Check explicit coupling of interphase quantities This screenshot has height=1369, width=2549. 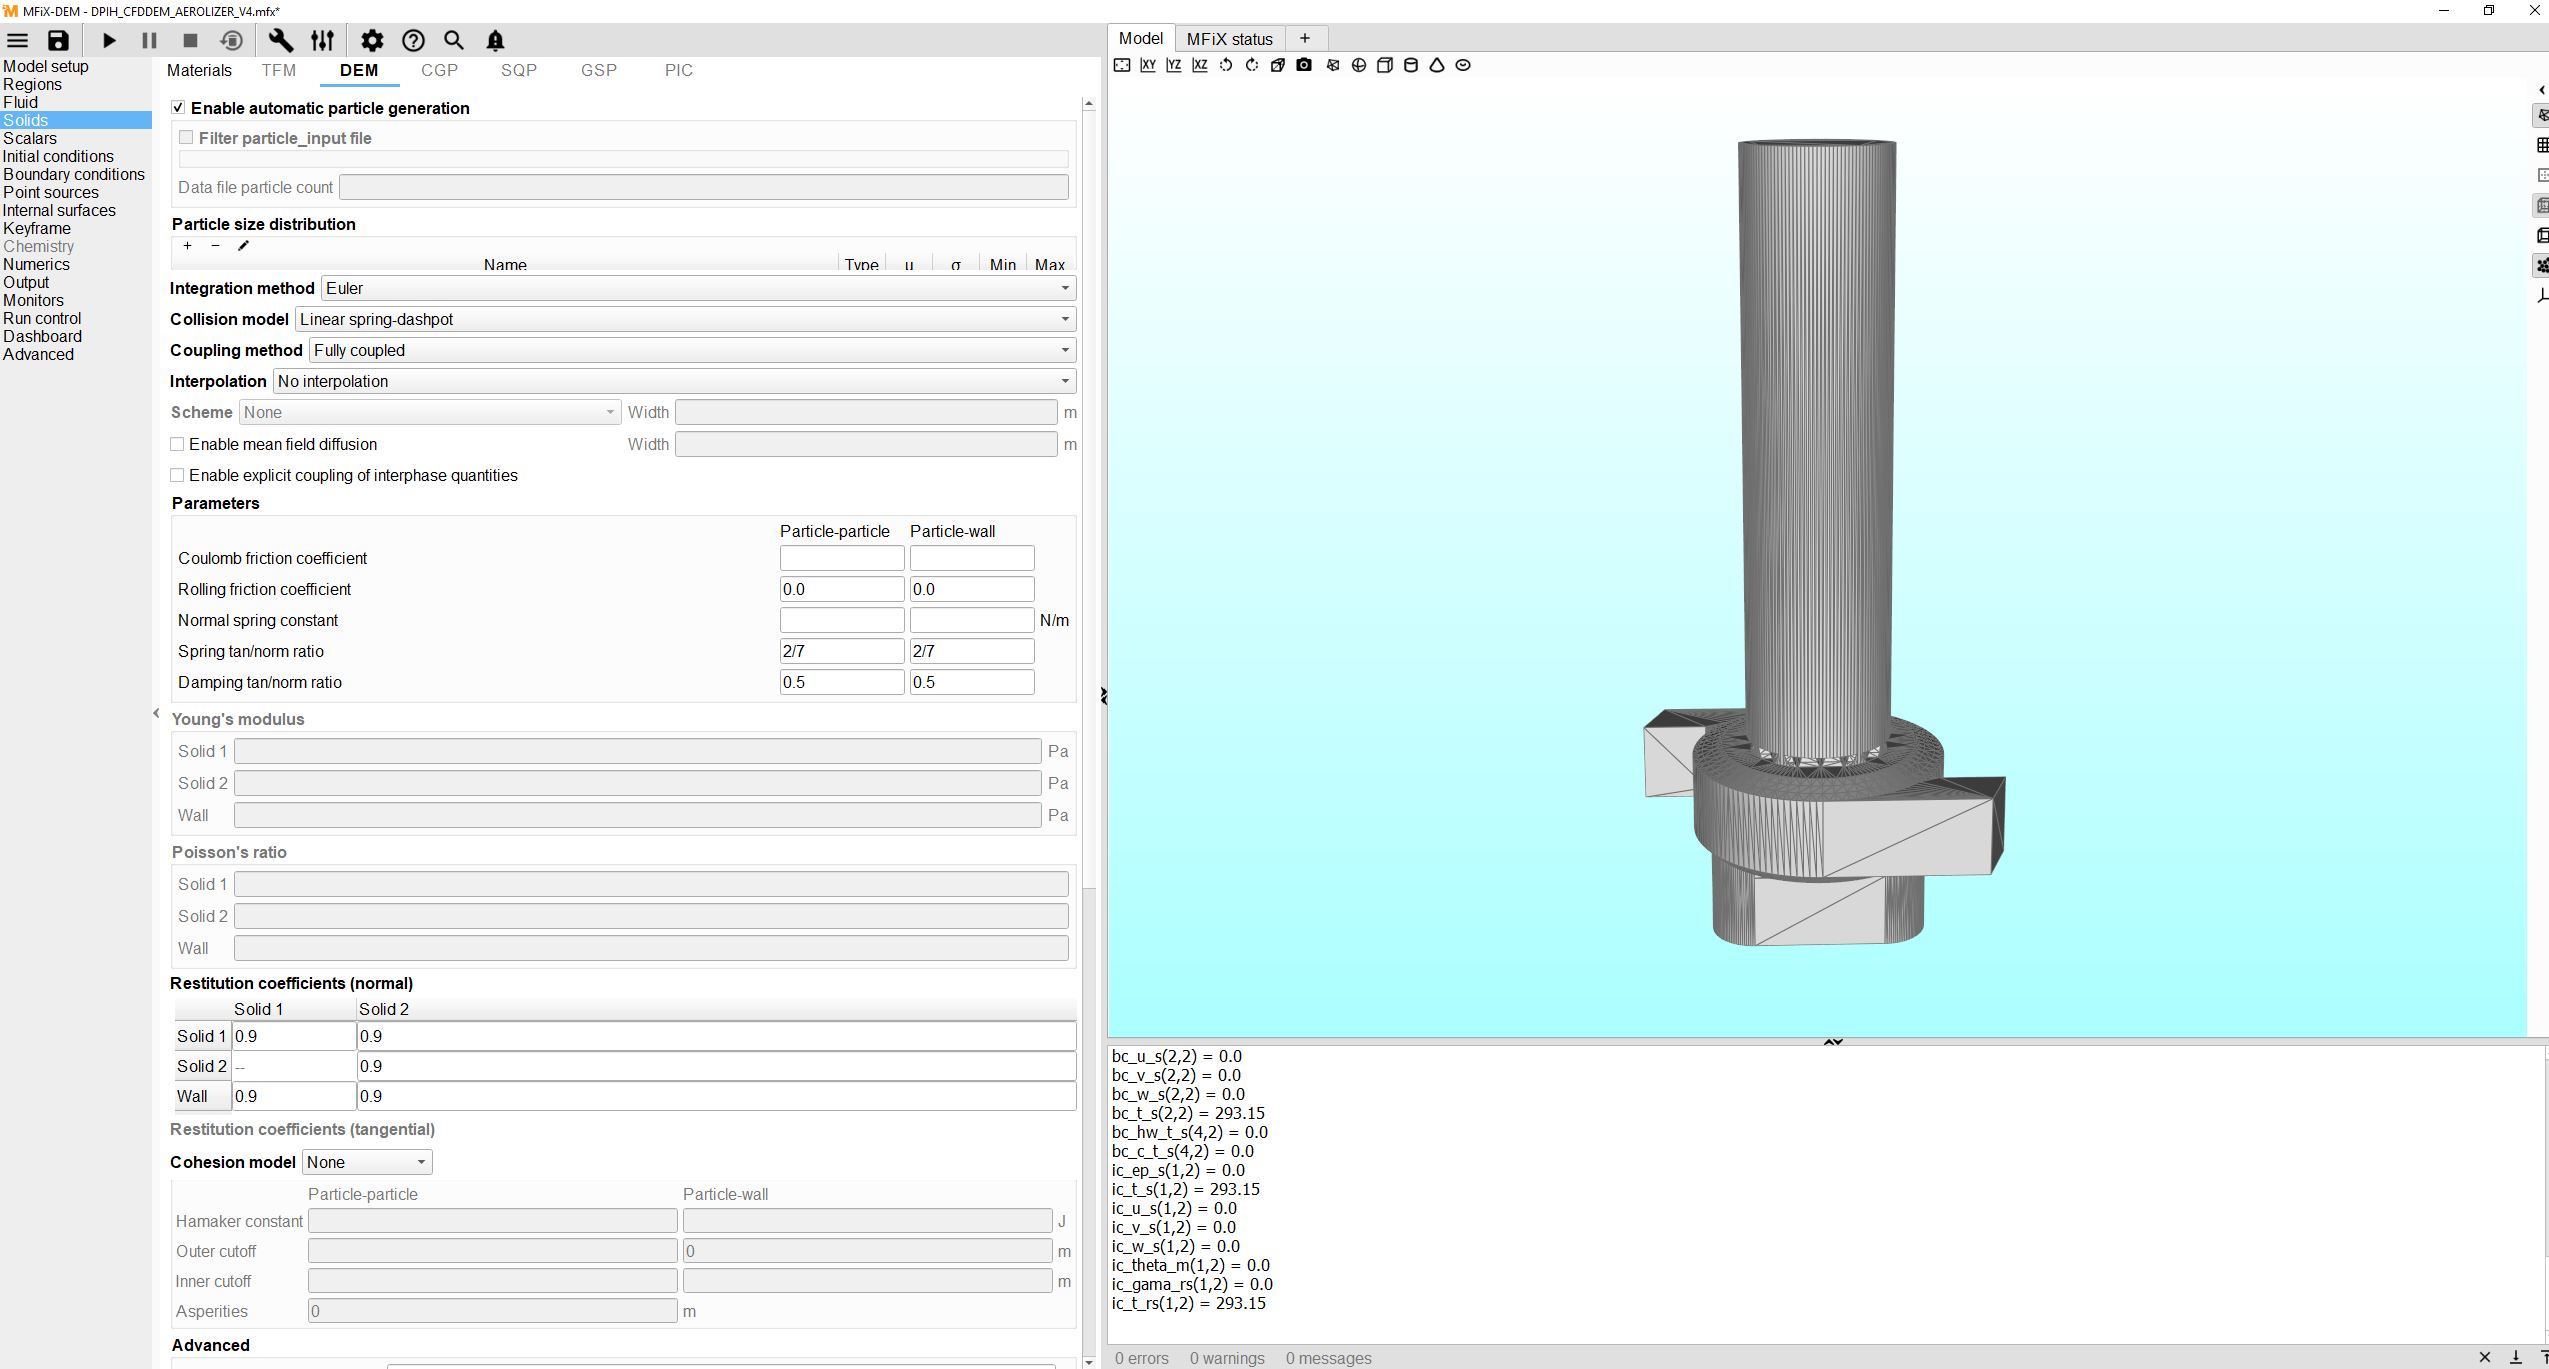(x=178, y=475)
